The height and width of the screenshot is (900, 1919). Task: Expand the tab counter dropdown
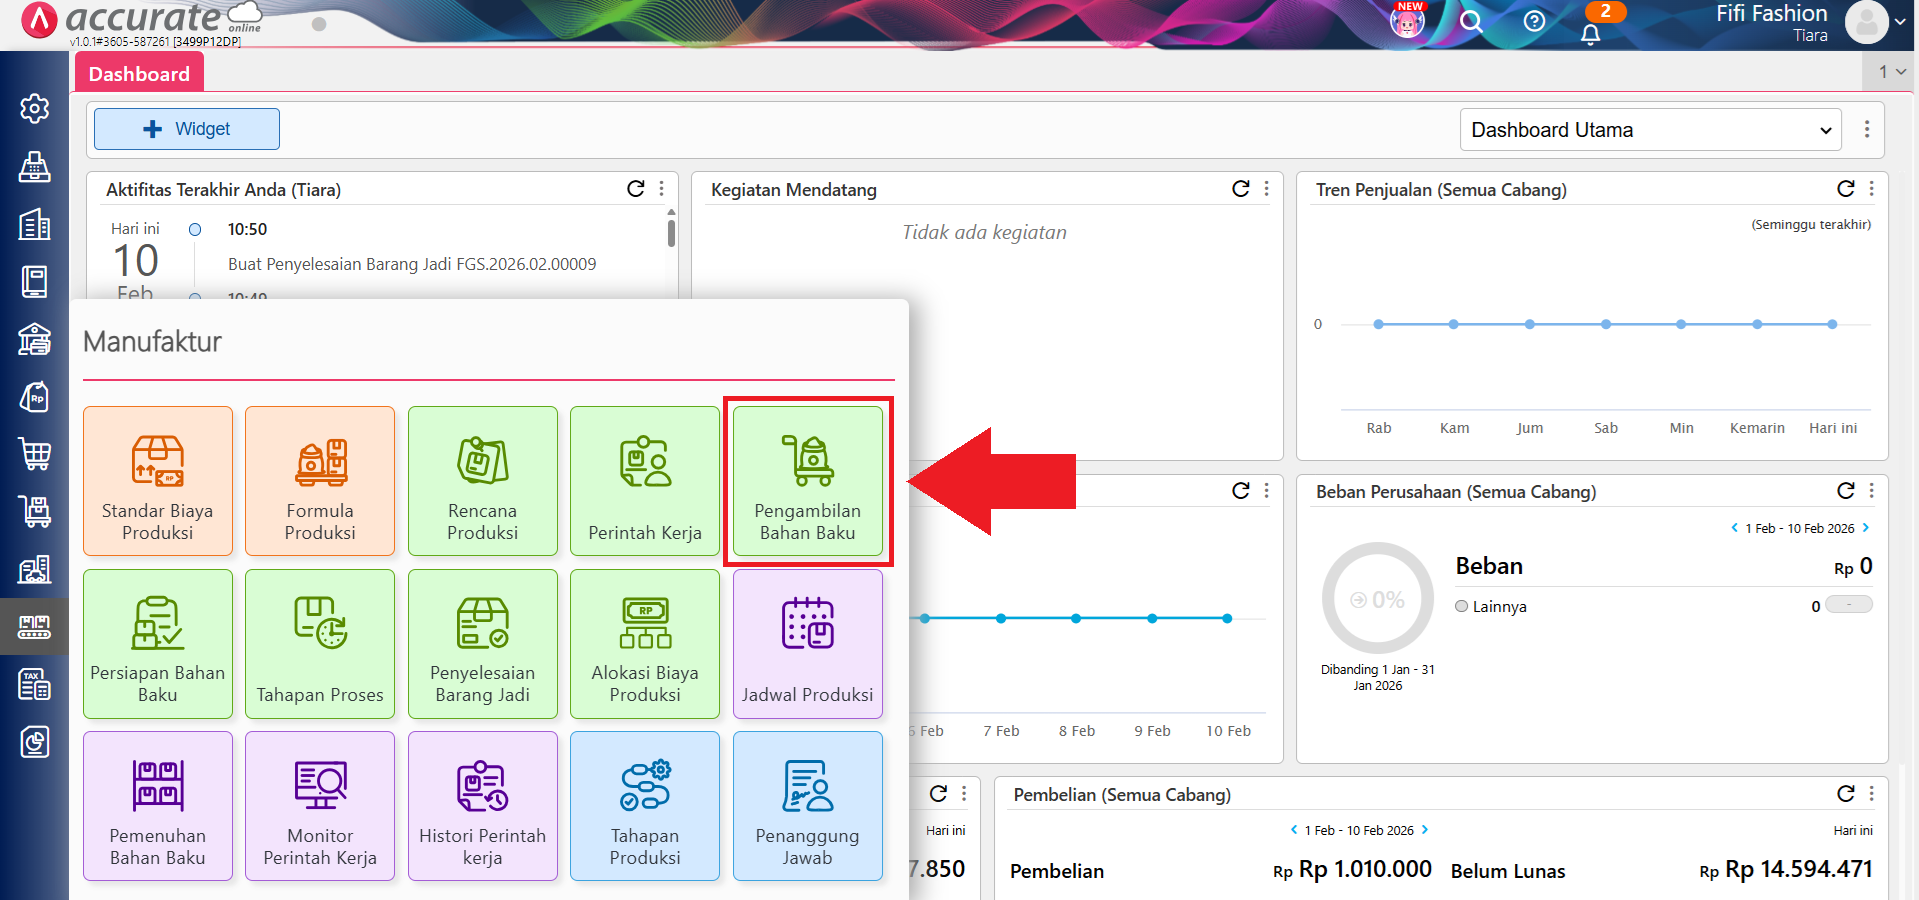(x=1891, y=72)
